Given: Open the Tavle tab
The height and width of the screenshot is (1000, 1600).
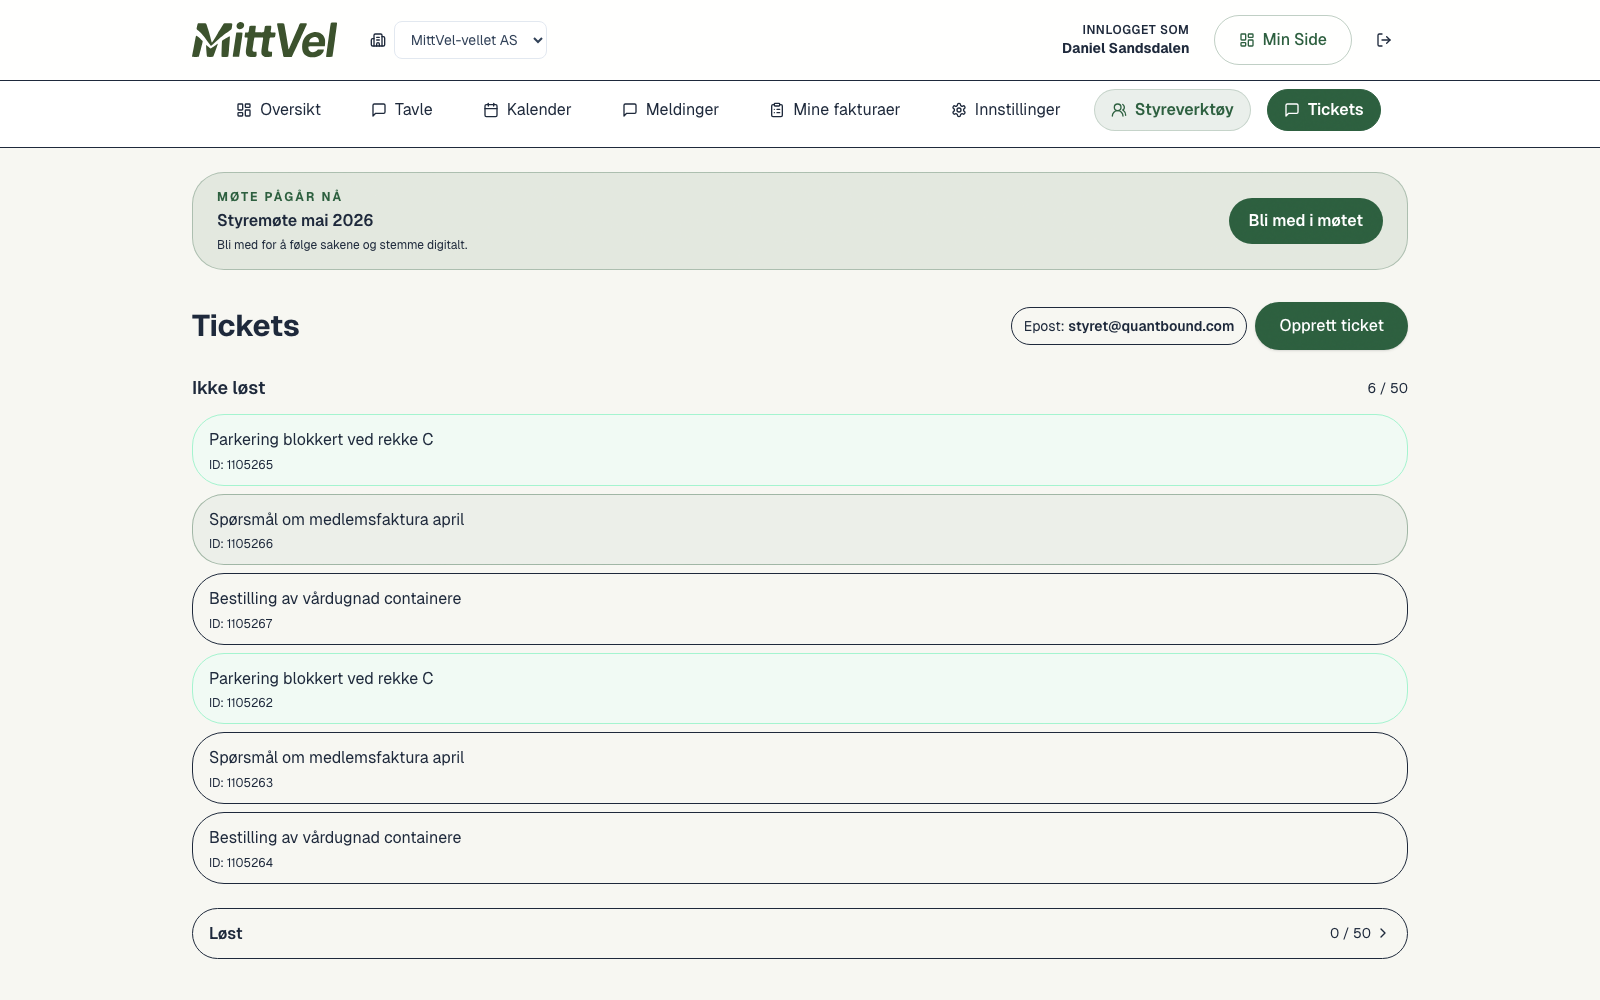Looking at the screenshot, I should click(401, 110).
